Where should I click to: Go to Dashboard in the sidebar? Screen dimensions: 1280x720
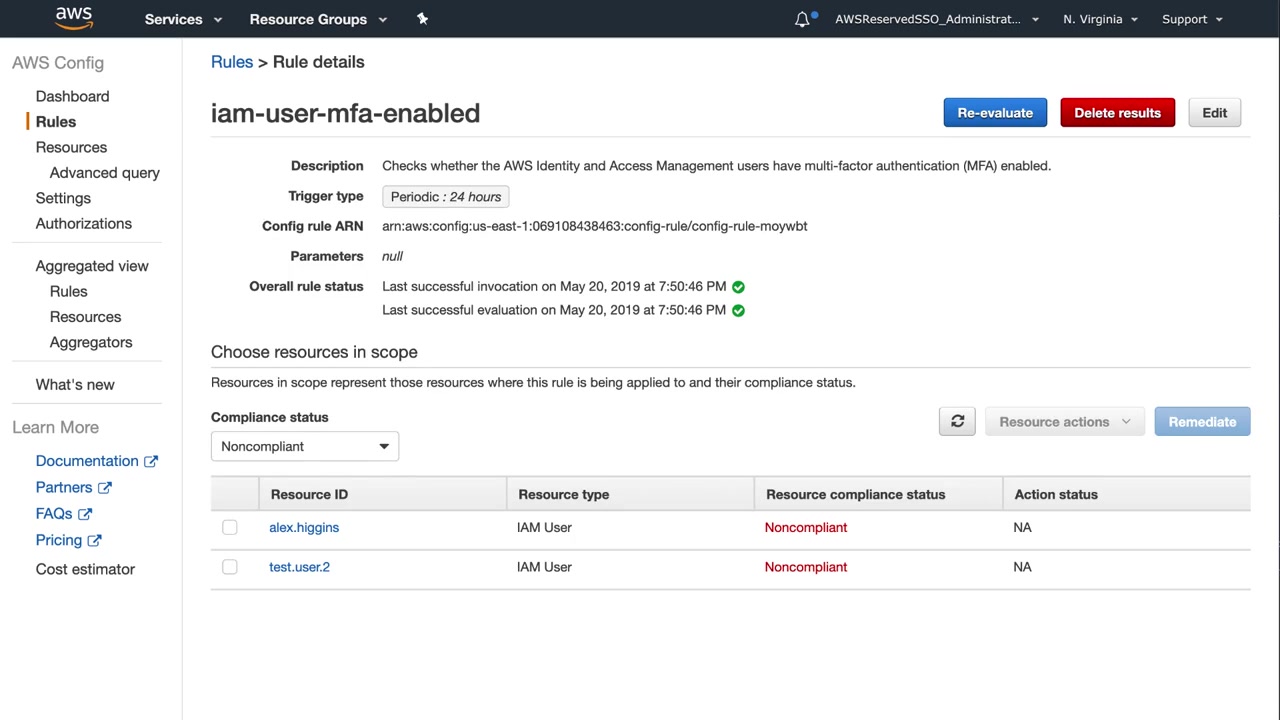pyautogui.click(x=72, y=96)
